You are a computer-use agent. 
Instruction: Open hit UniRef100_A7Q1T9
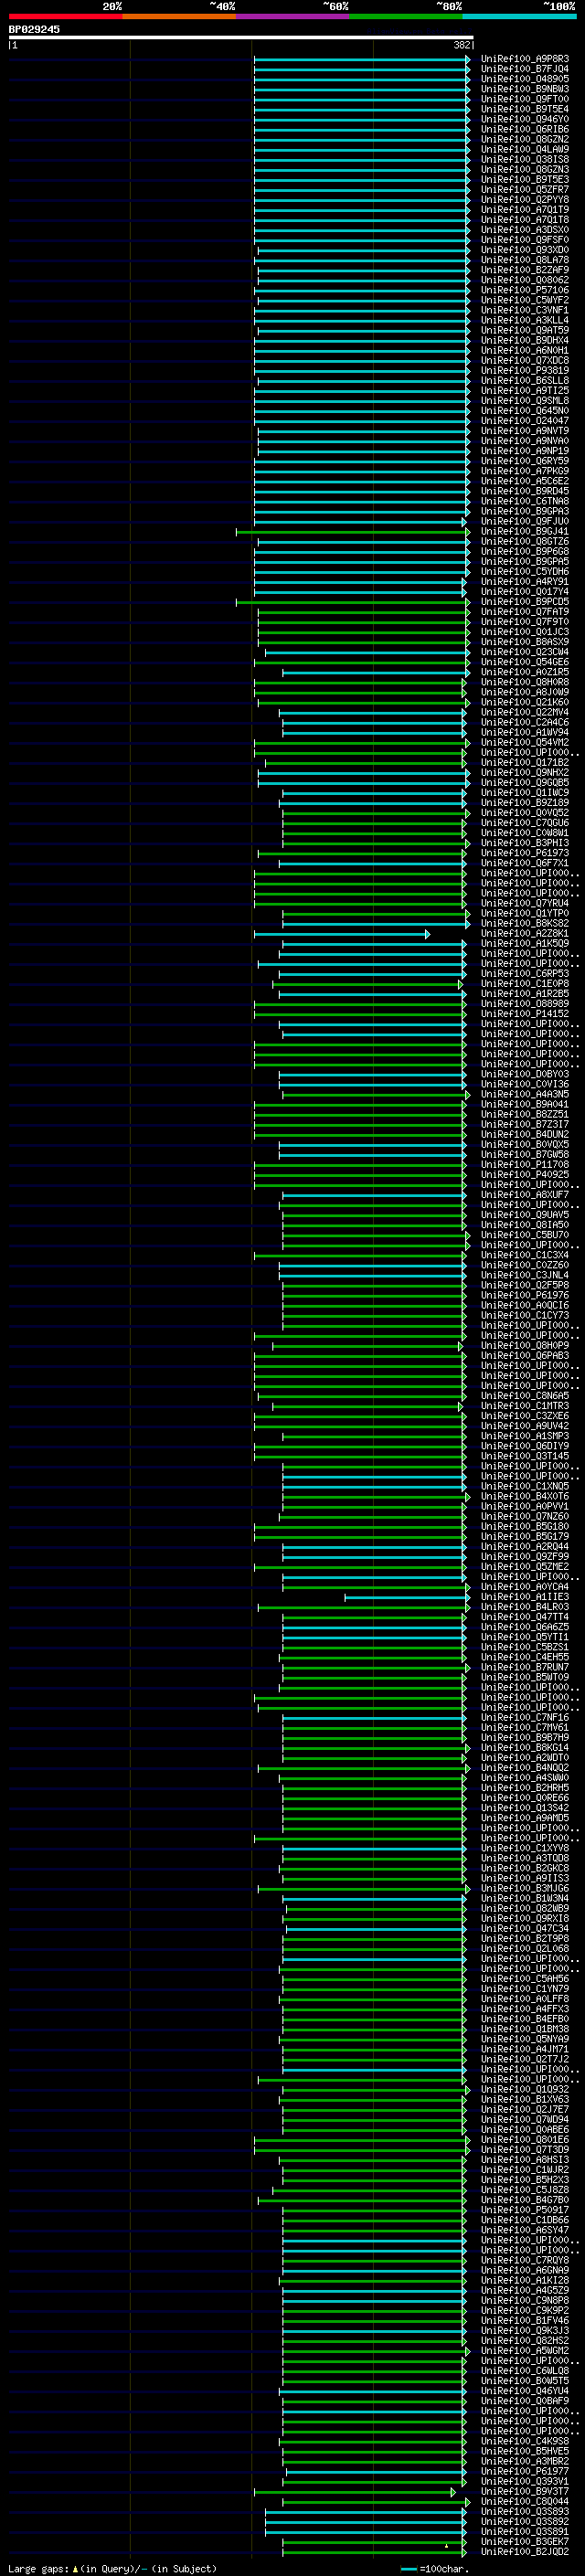click(525, 210)
